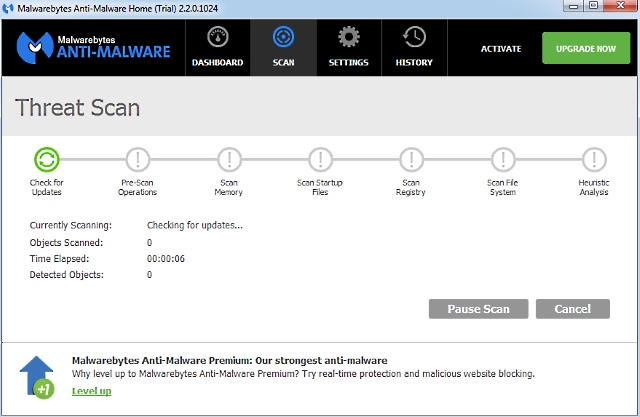Click the Scan Startup Files step icon
This screenshot has width=640, height=417.
pyautogui.click(x=320, y=159)
